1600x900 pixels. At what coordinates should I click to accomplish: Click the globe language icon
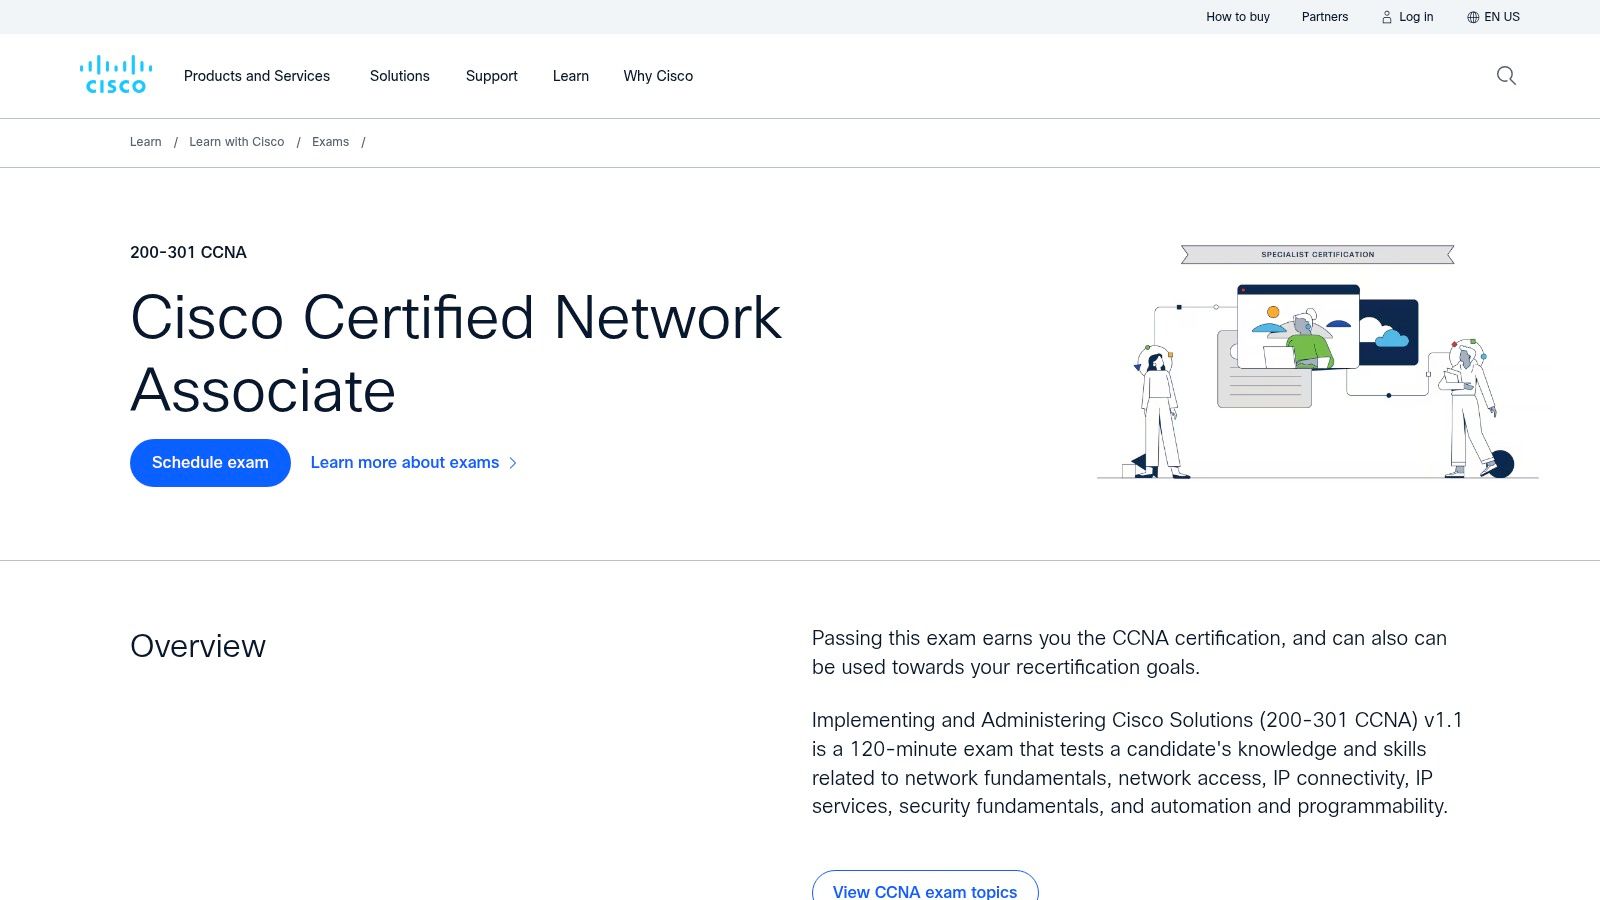pyautogui.click(x=1473, y=17)
